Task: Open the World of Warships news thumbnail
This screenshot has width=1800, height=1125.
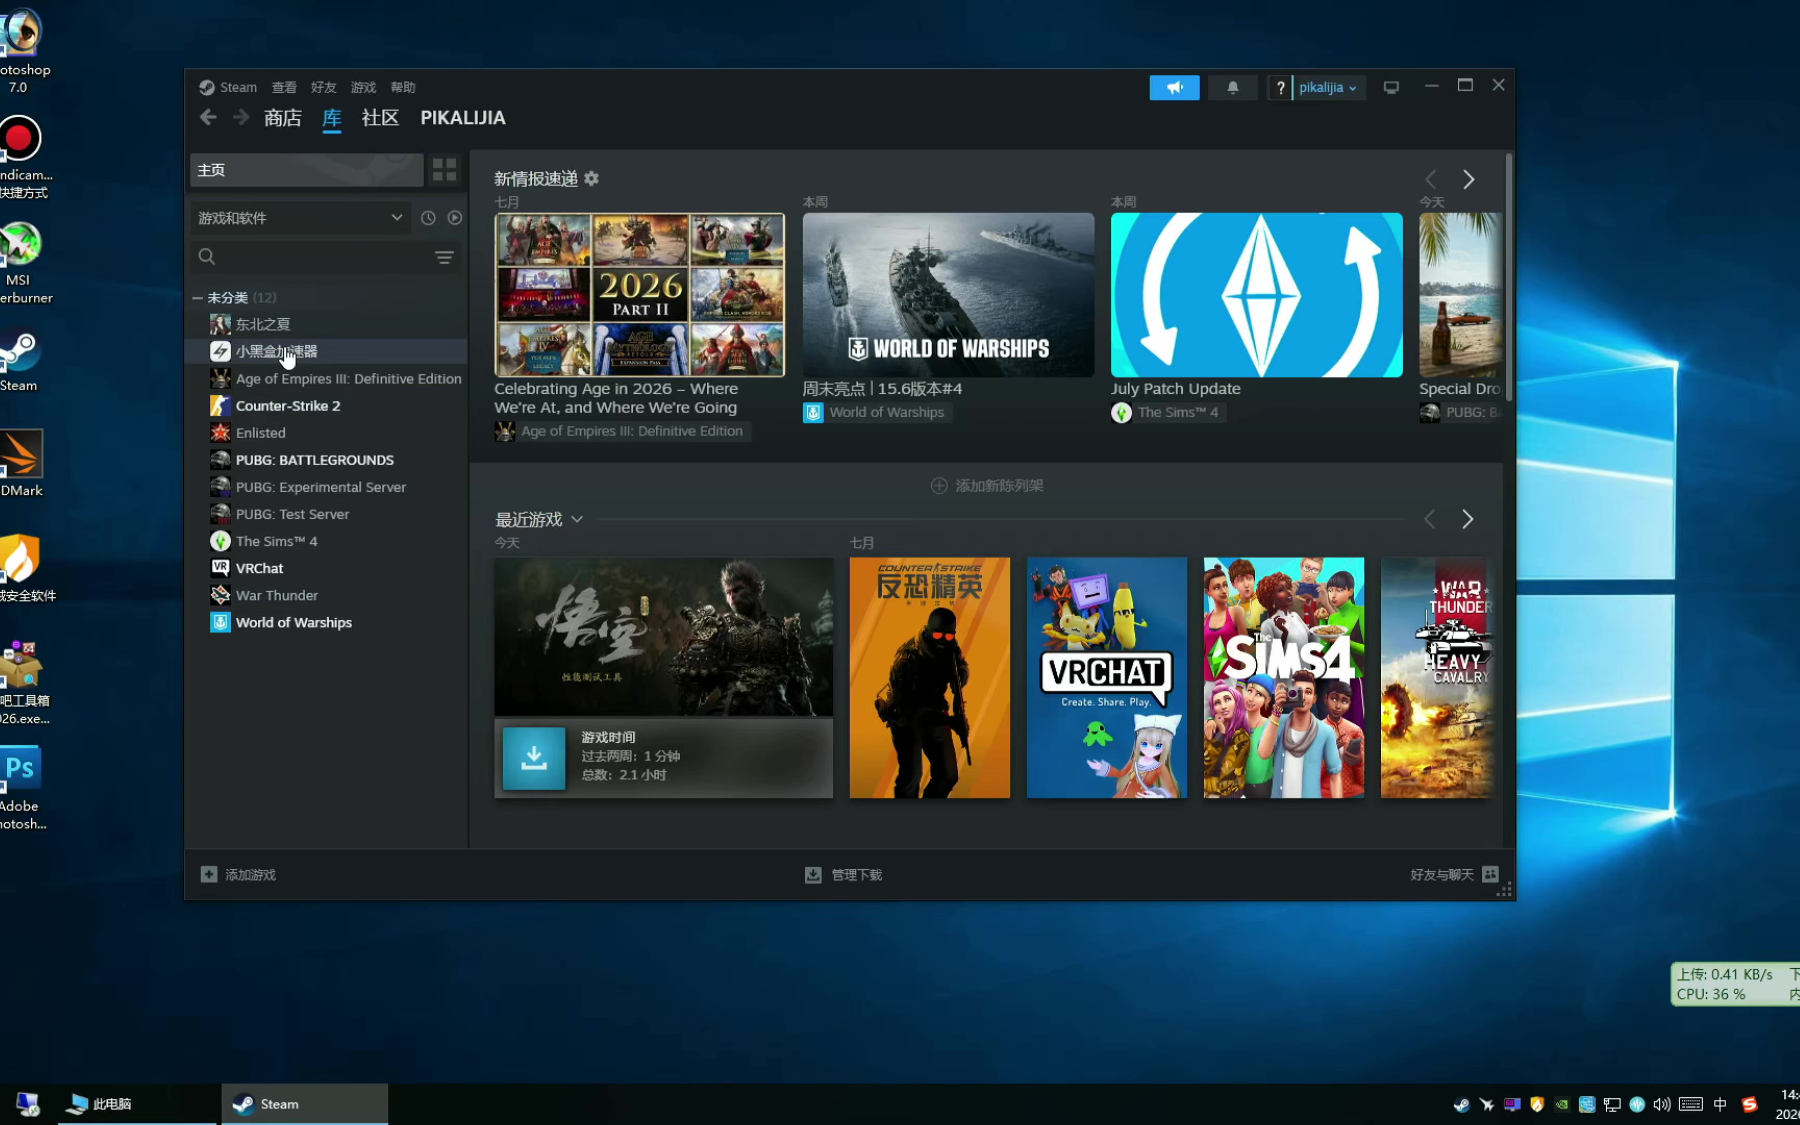Action: pos(948,295)
